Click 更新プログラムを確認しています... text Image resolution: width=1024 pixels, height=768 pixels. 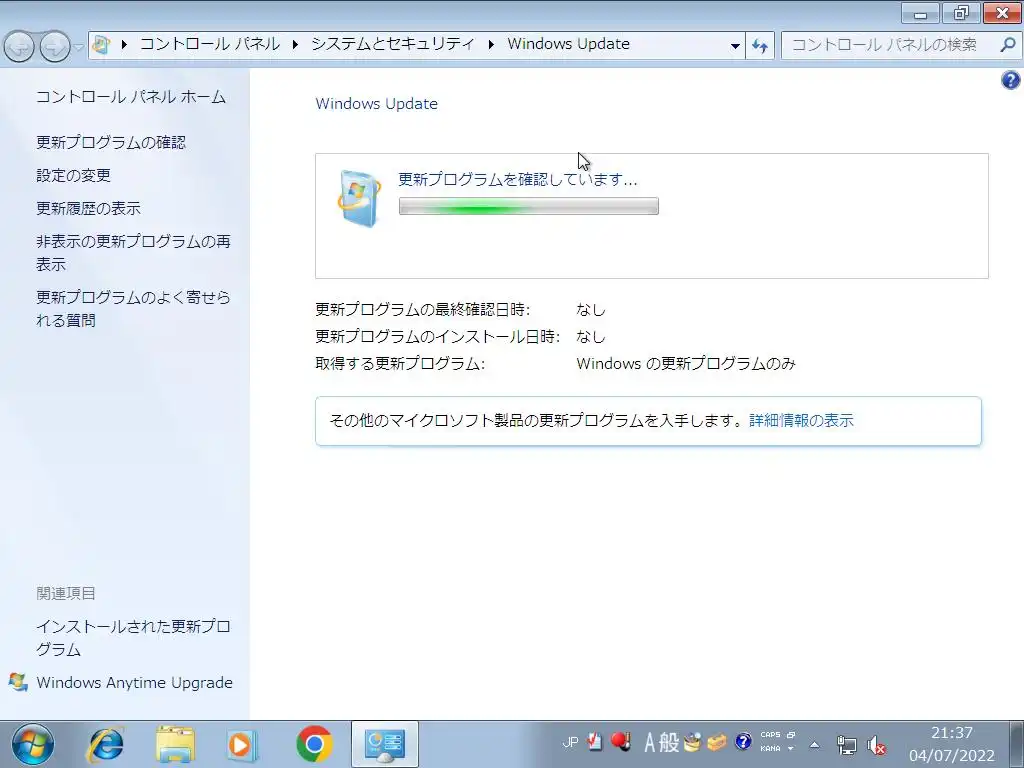tap(518, 180)
